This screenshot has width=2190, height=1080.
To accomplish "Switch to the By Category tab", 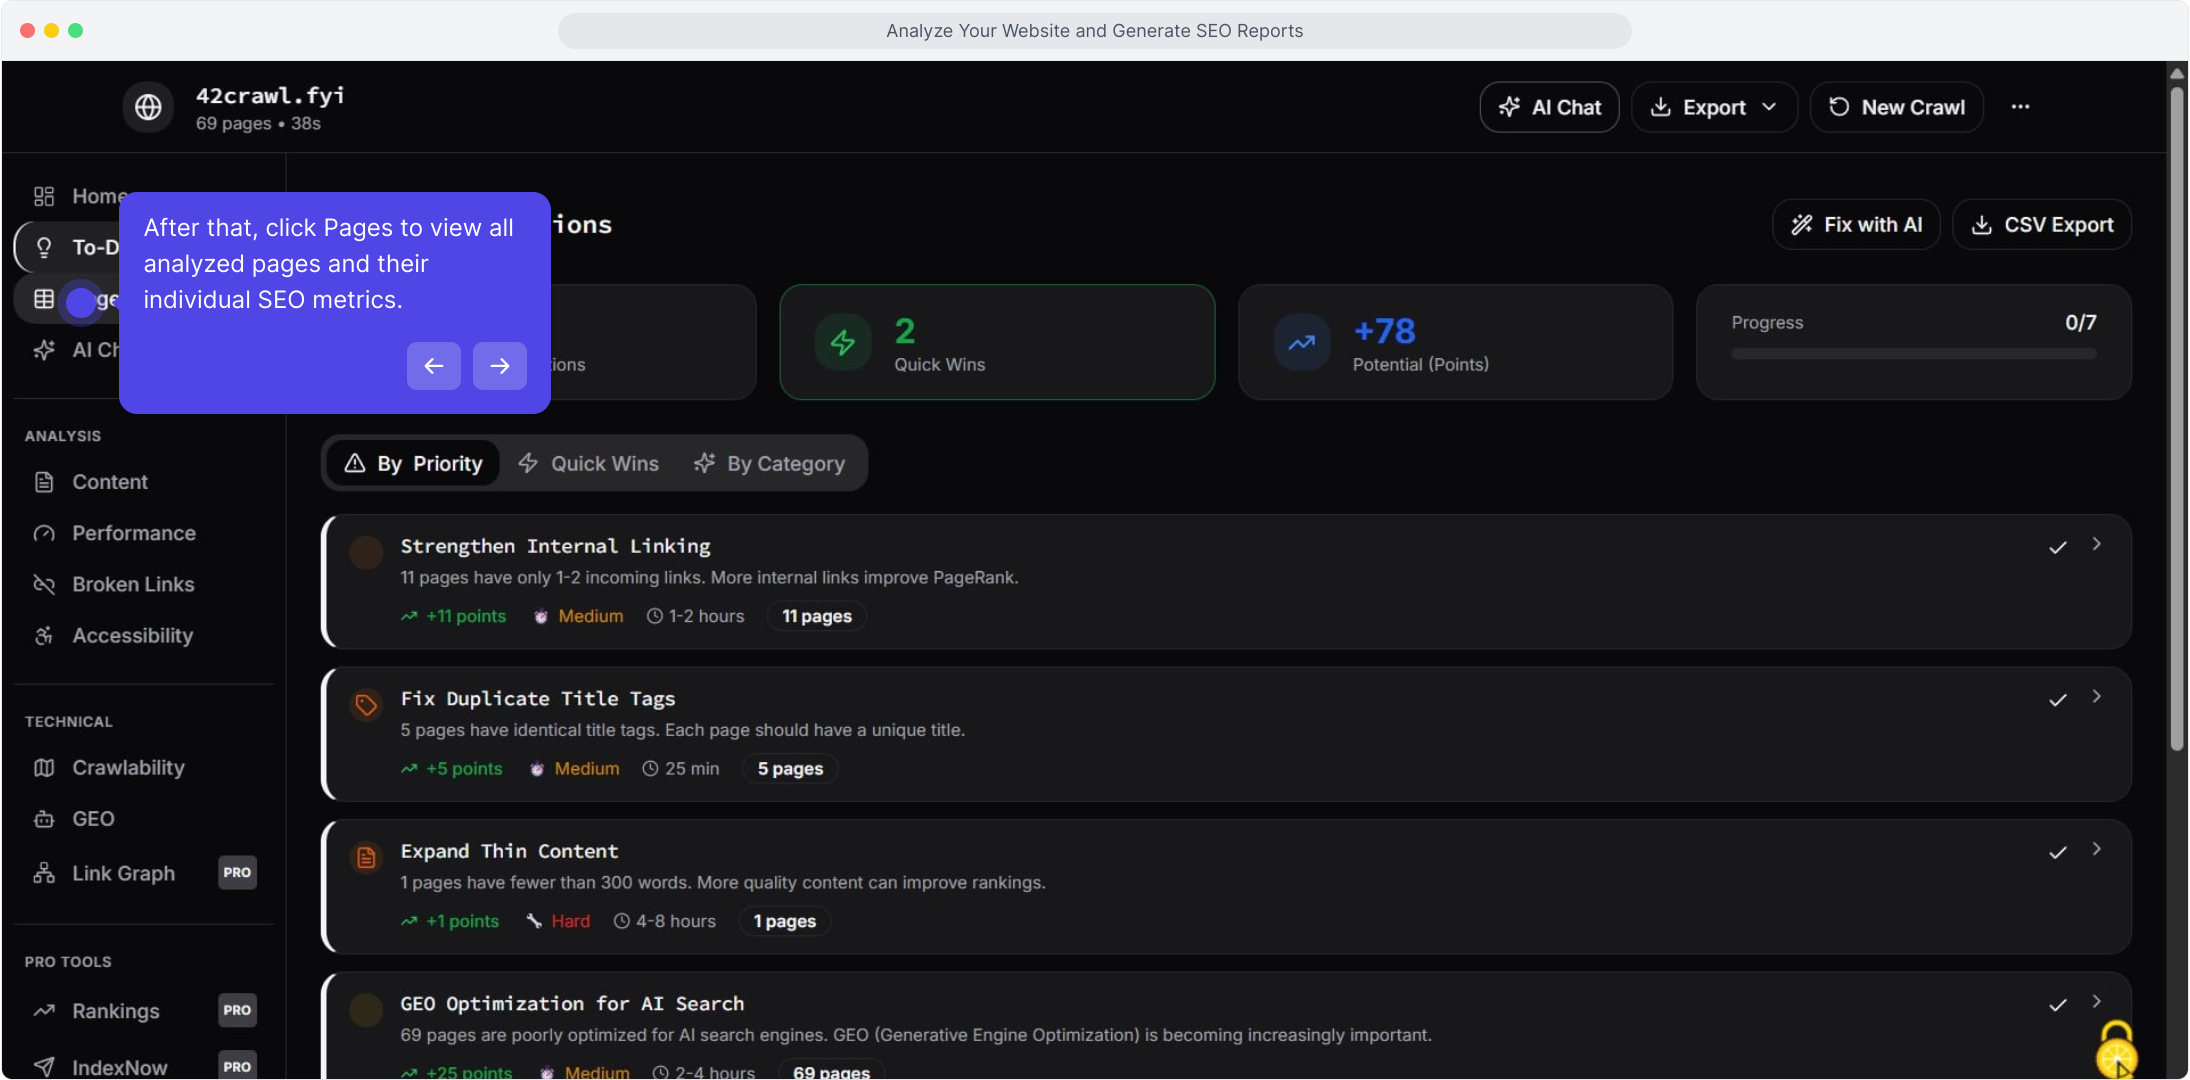I will (769, 464).
